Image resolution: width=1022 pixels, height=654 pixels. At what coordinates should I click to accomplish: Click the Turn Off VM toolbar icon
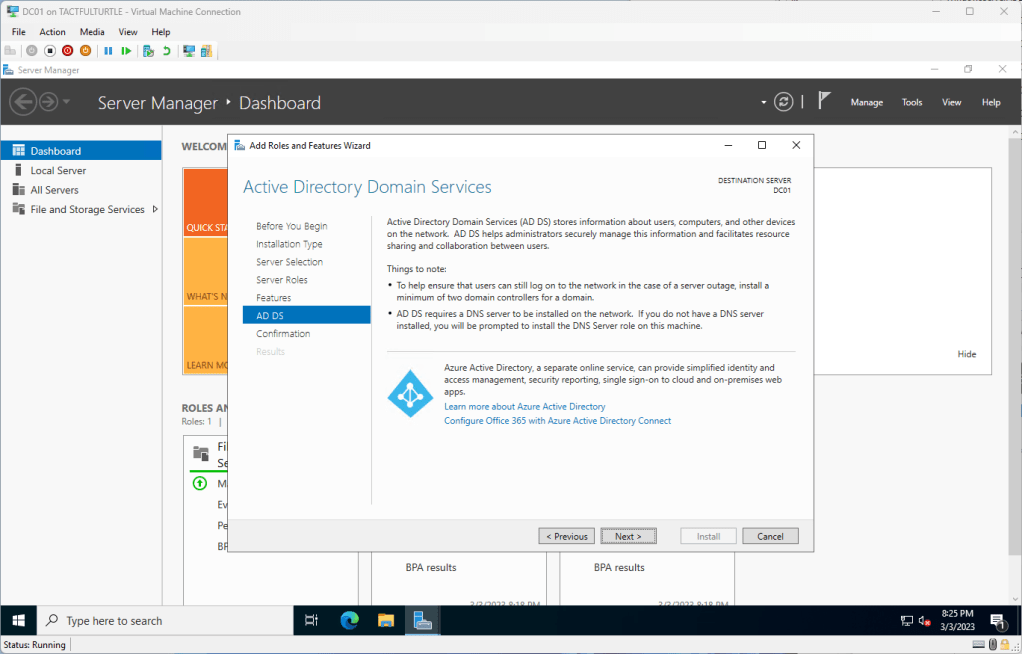pos(50,51)
